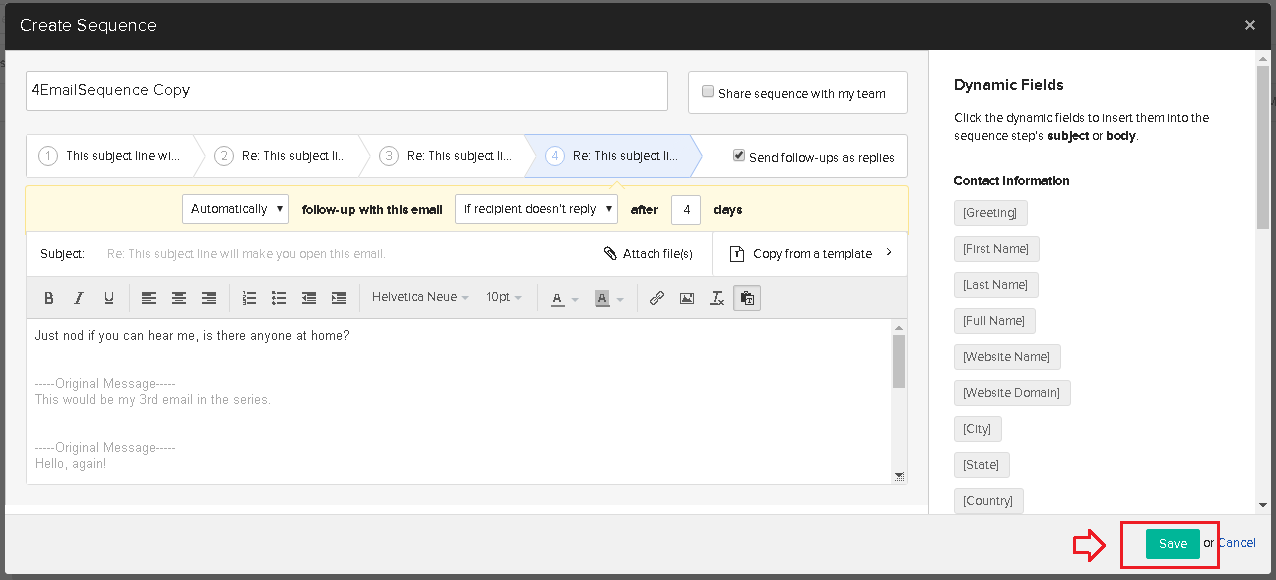
Task: Open text color picker
Action: (x=564, y=298)
